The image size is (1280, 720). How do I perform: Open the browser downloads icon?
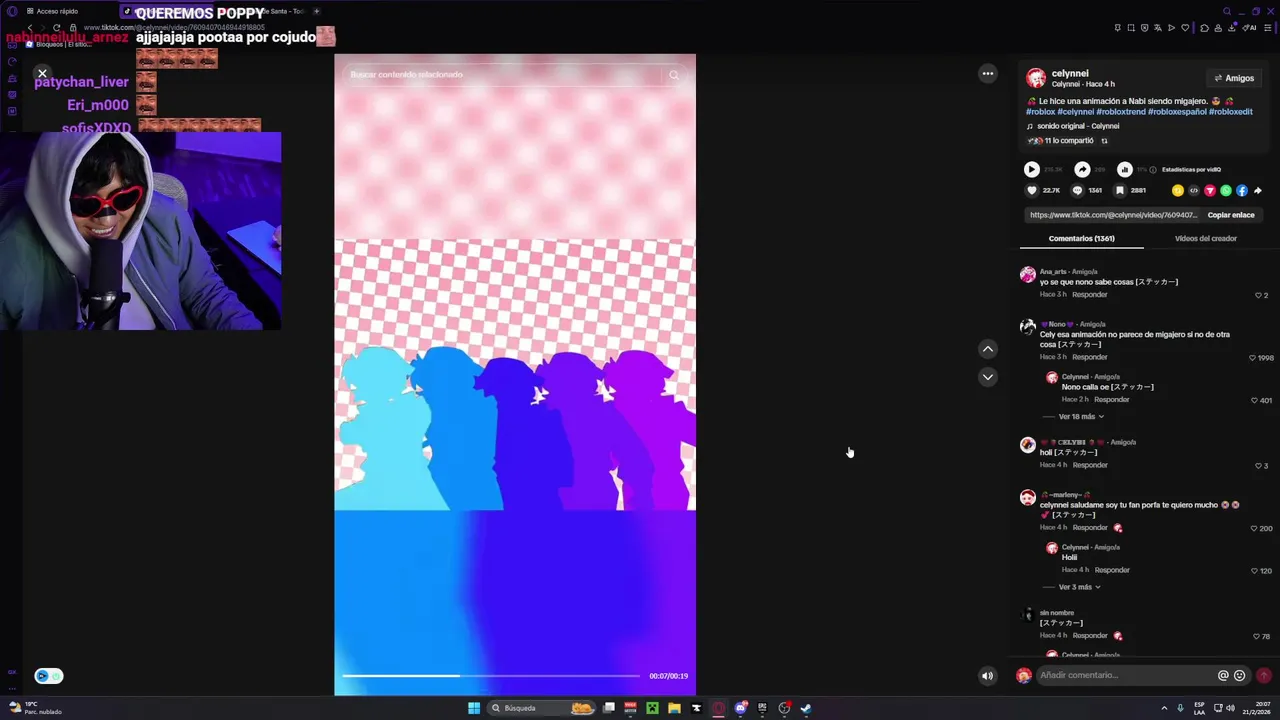1232,28
